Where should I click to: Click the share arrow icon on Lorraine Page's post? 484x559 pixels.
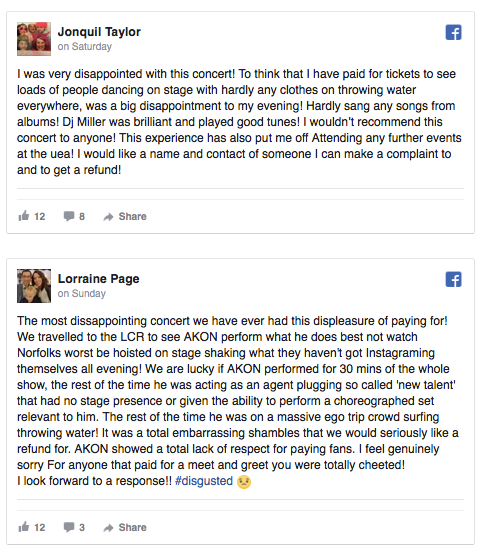108,528
